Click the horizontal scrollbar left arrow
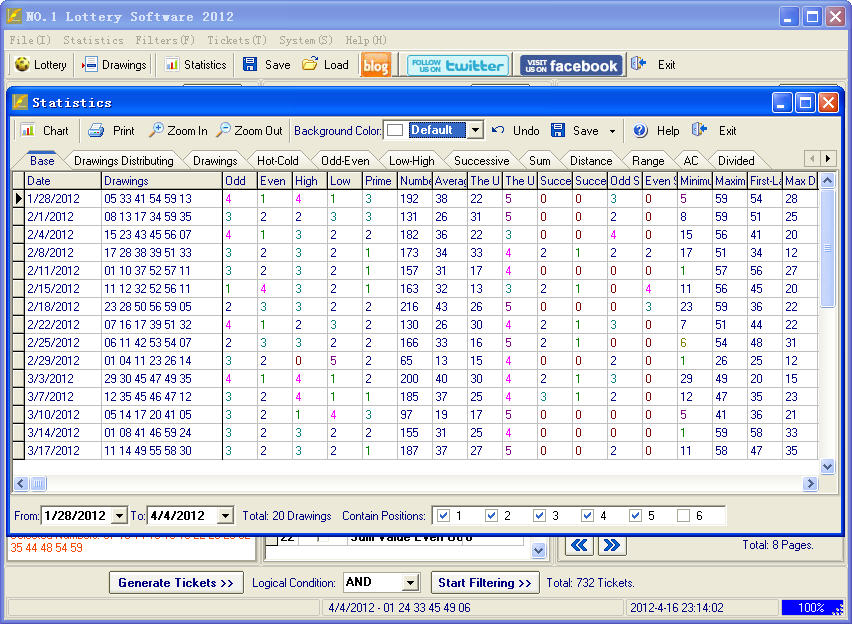The width and height of the screenshot is (852, 624). point(21,483)
